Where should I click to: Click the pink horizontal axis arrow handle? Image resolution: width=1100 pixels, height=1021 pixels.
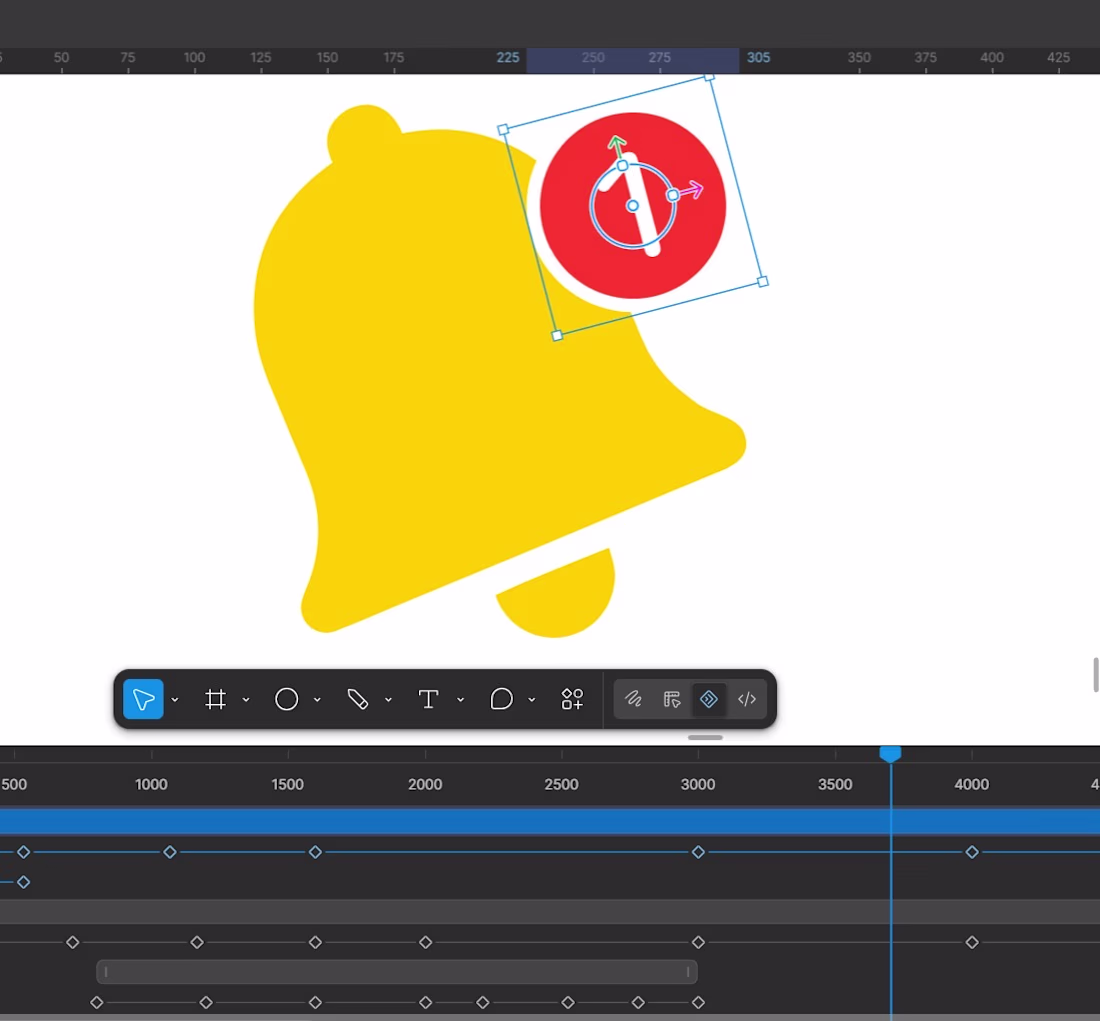(693, 189)
